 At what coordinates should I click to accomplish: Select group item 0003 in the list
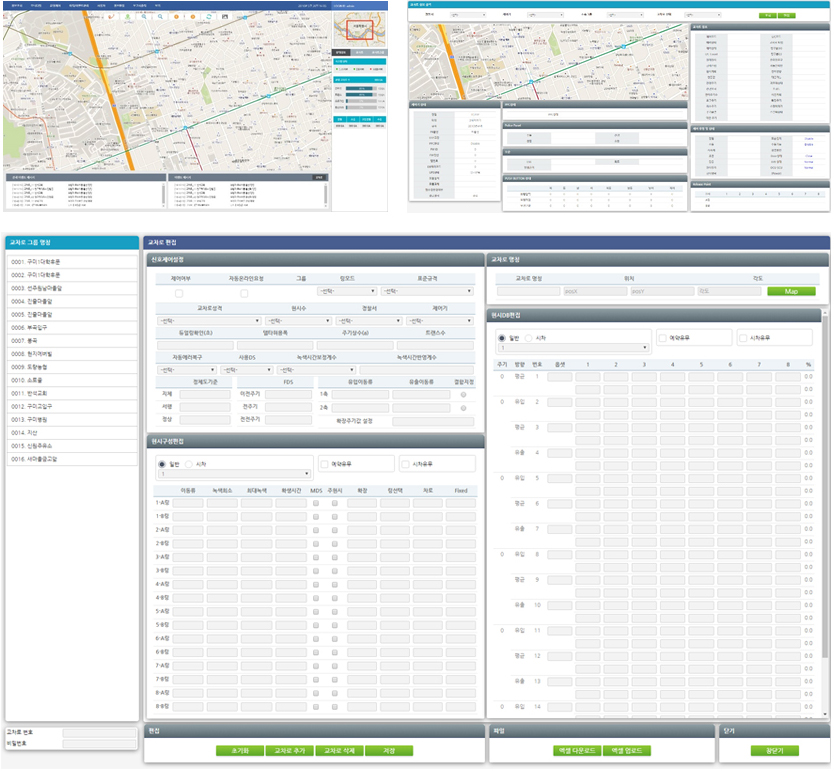point(72,288)
